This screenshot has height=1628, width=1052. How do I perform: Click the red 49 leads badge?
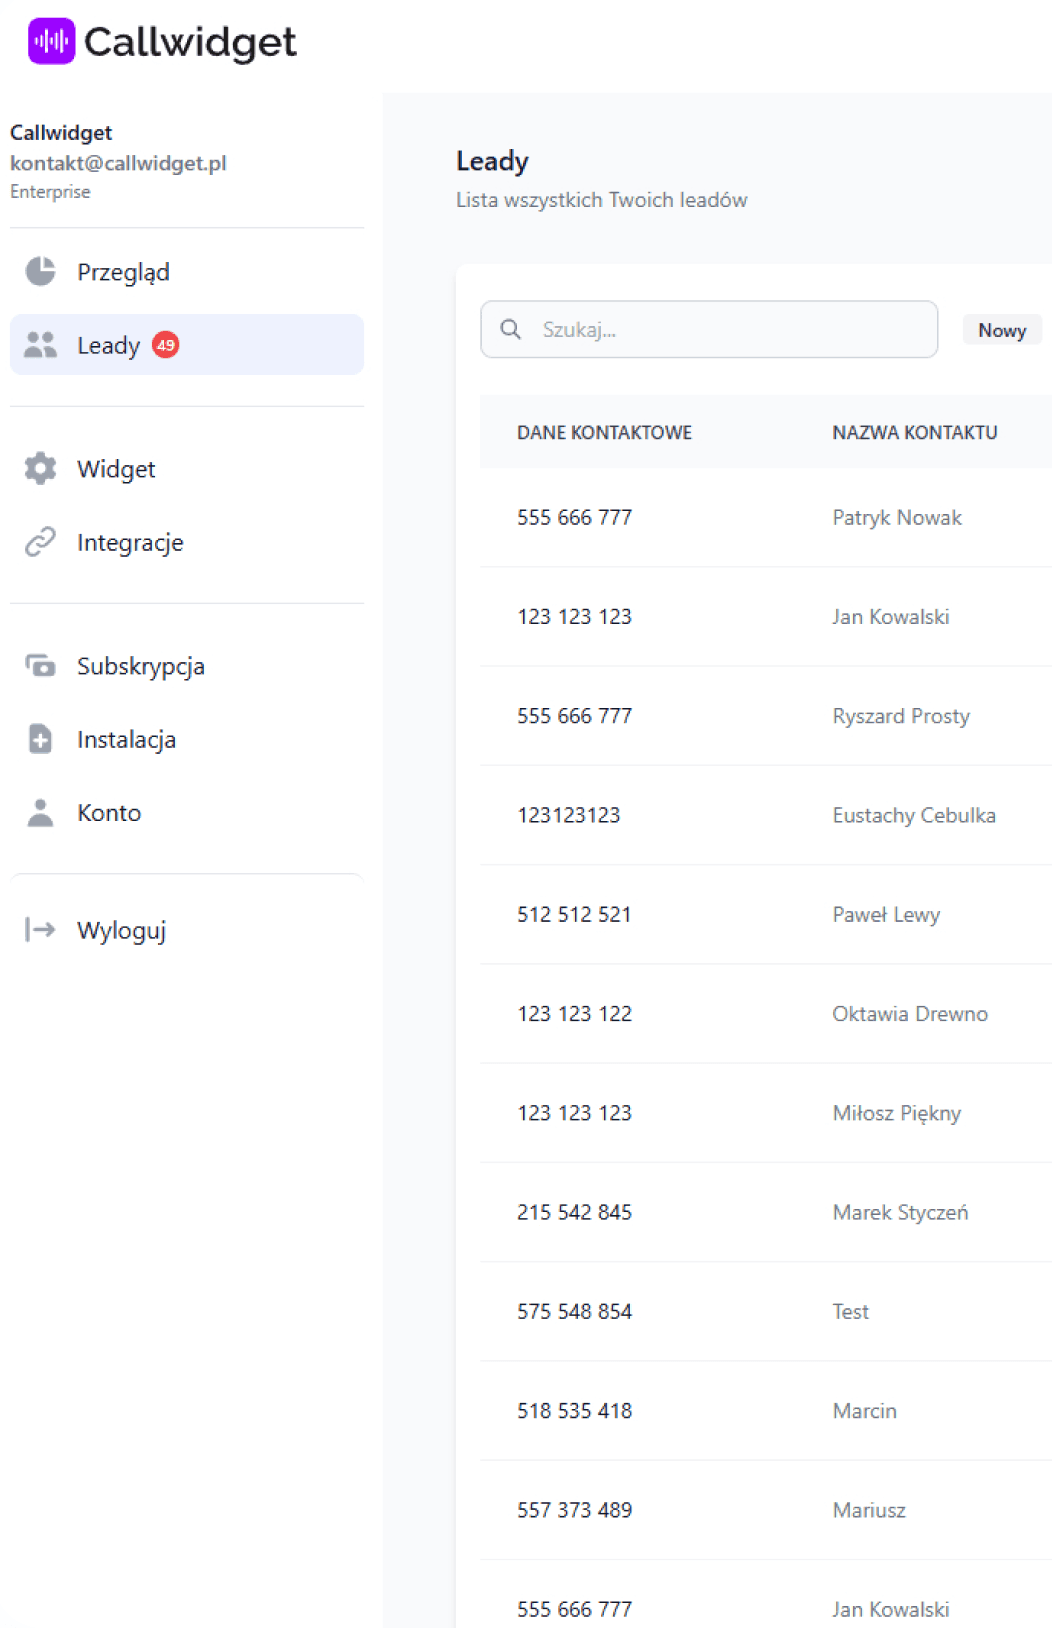(165, 345)
